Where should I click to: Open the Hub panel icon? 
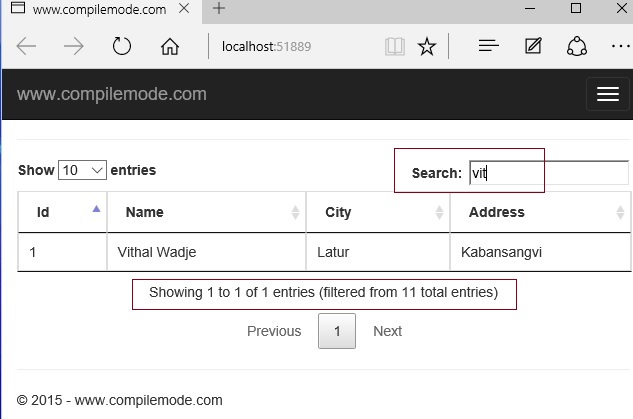click(488, 46)
